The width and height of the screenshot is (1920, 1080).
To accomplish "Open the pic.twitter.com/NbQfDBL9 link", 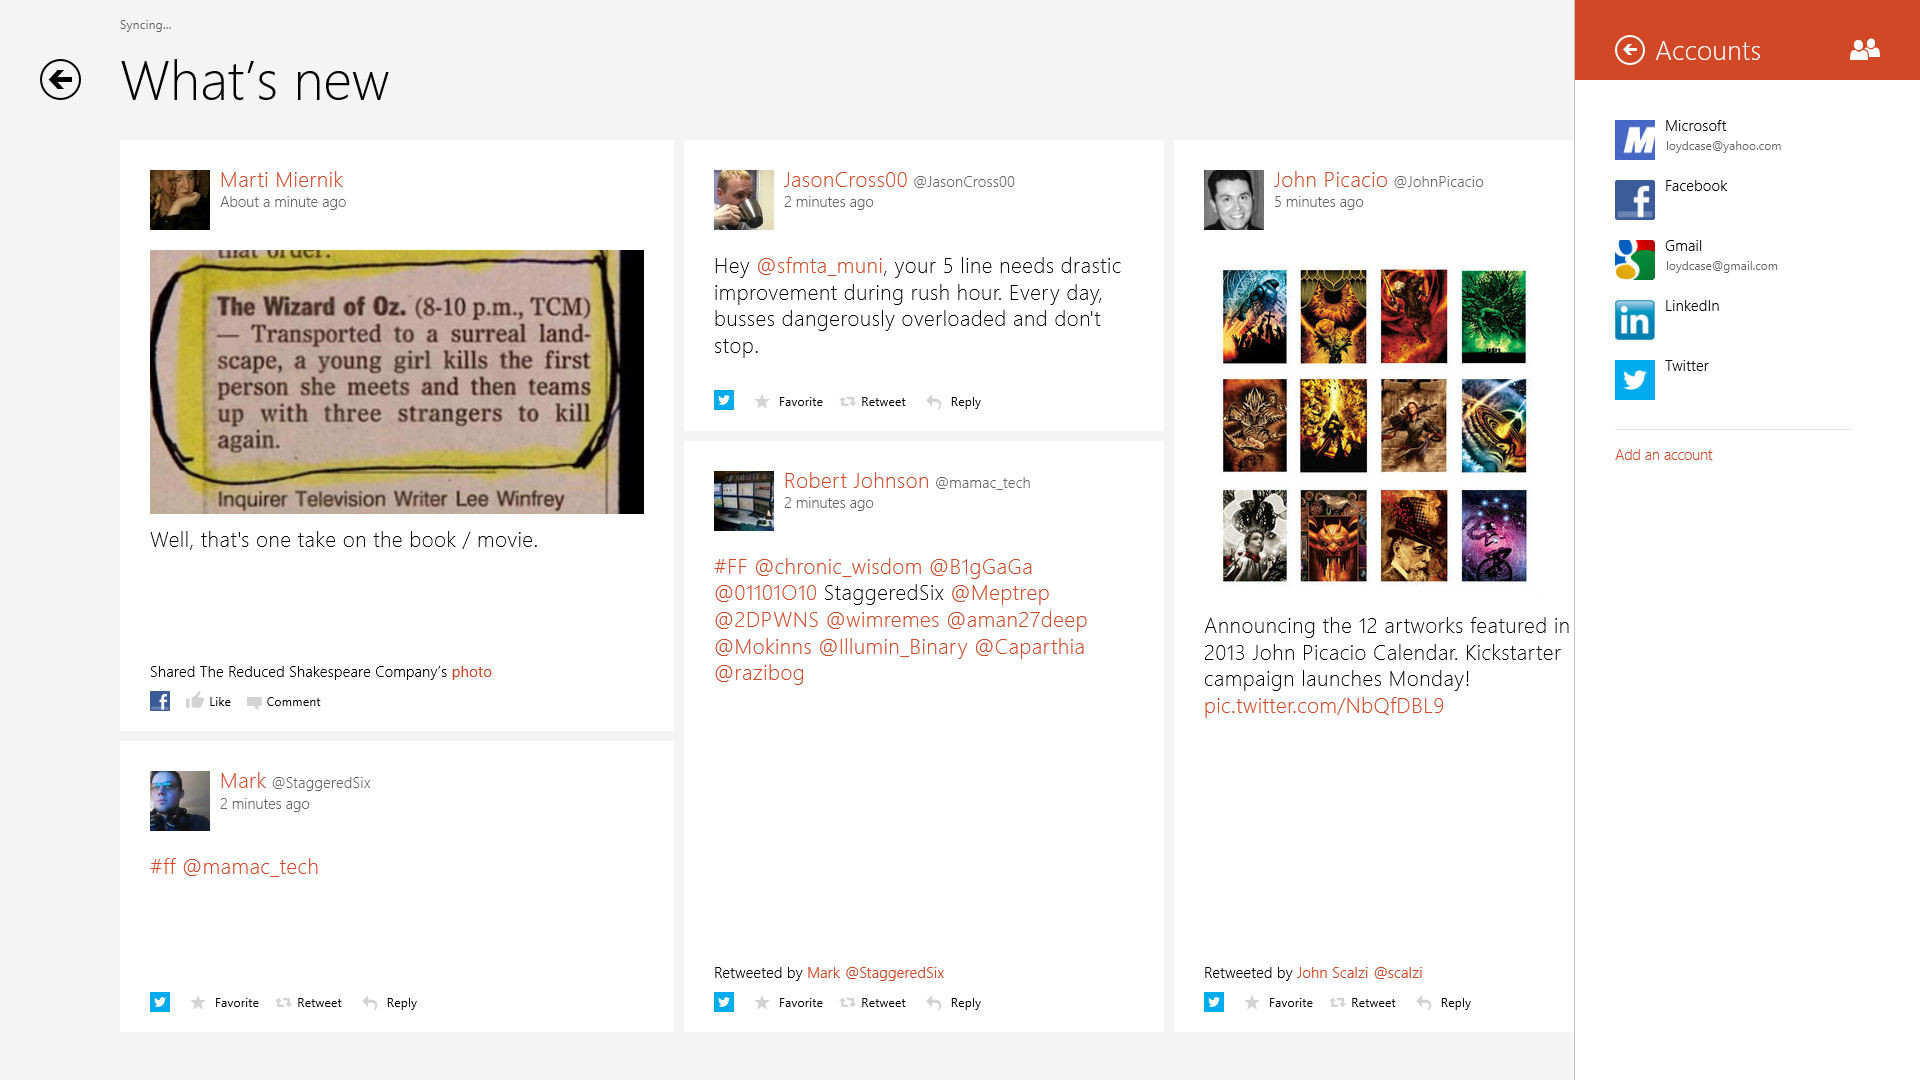I will pyautogui.click(x=1323, y=706).
